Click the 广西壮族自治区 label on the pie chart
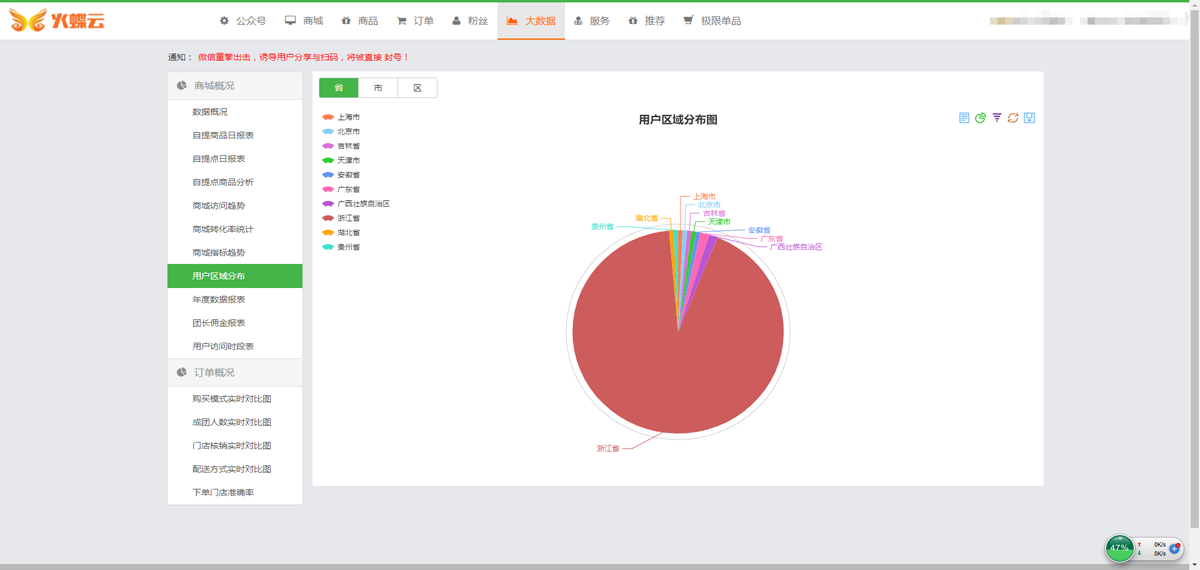The width and height of the screenshot is (1200, 570). tap(796, 247)
